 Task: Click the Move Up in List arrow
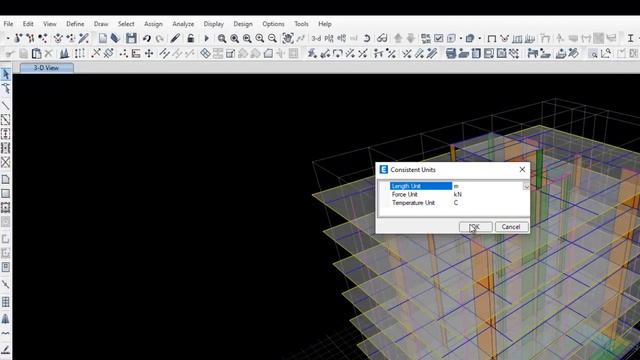point(398,38)
